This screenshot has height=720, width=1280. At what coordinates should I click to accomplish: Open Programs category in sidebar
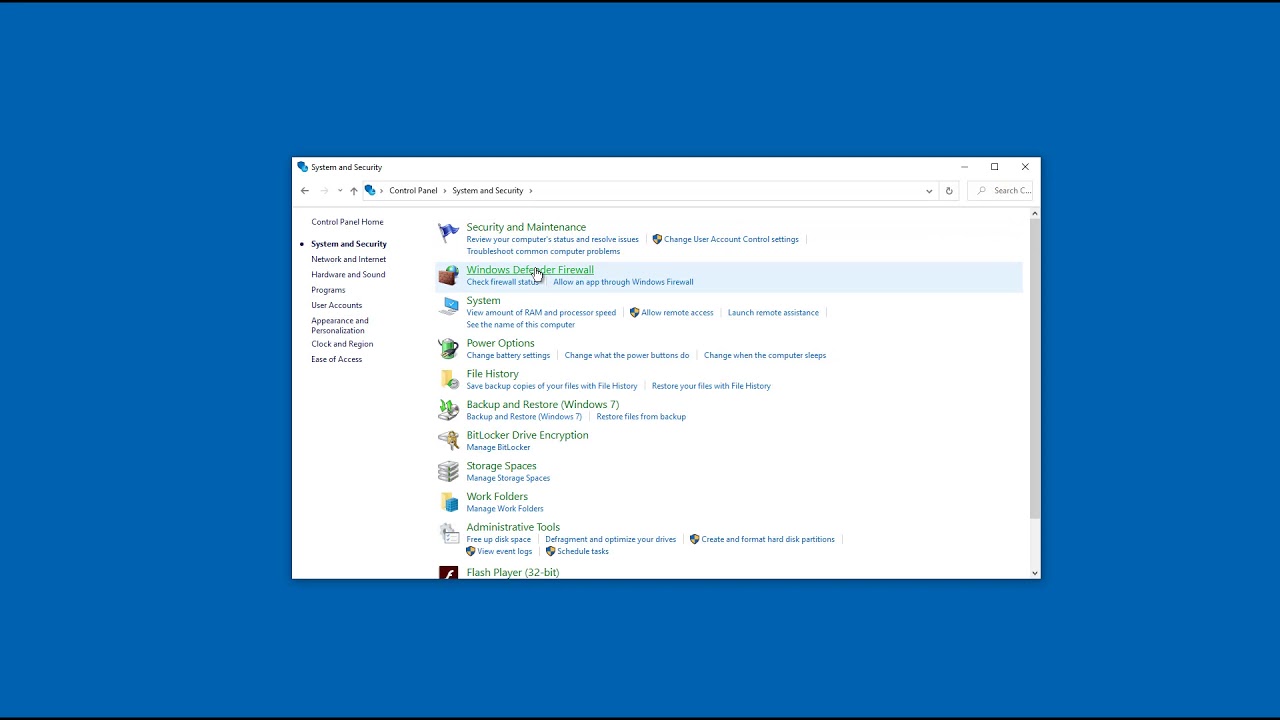point(328,290)
